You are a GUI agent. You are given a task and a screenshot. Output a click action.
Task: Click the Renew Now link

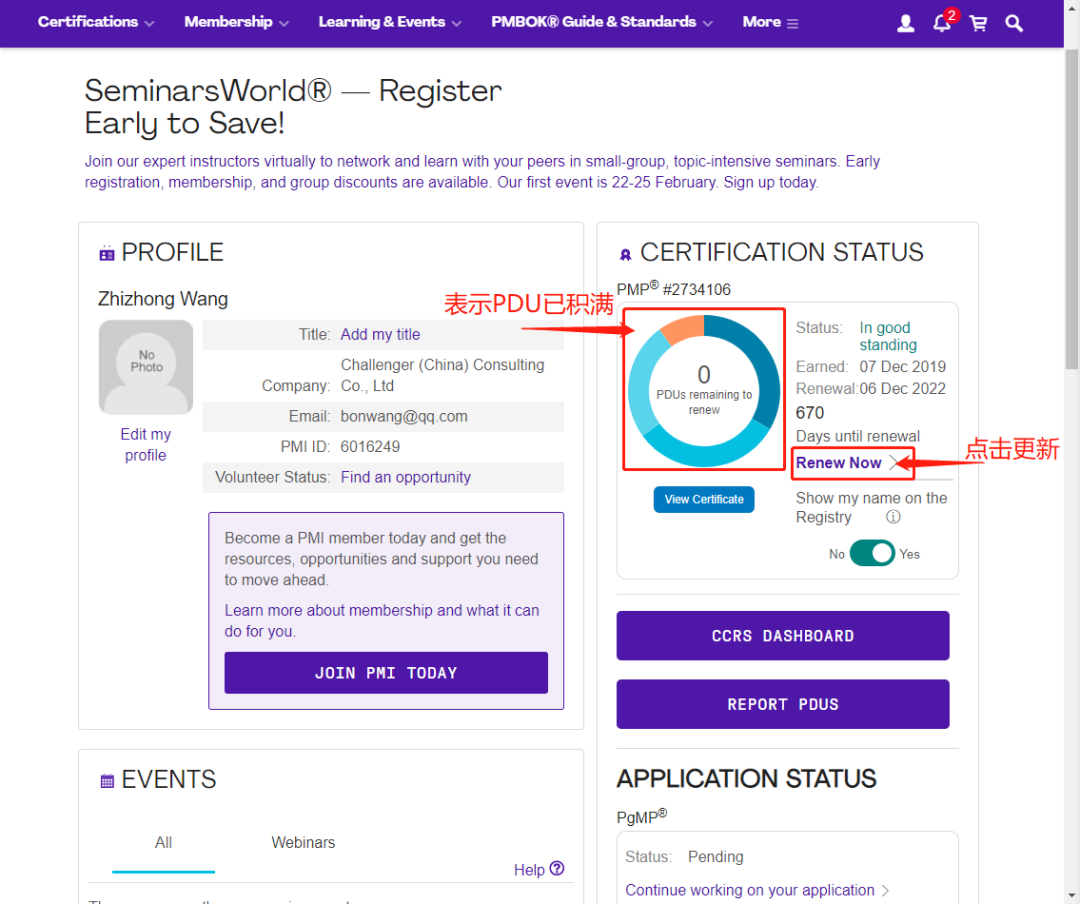click(838, 462)
